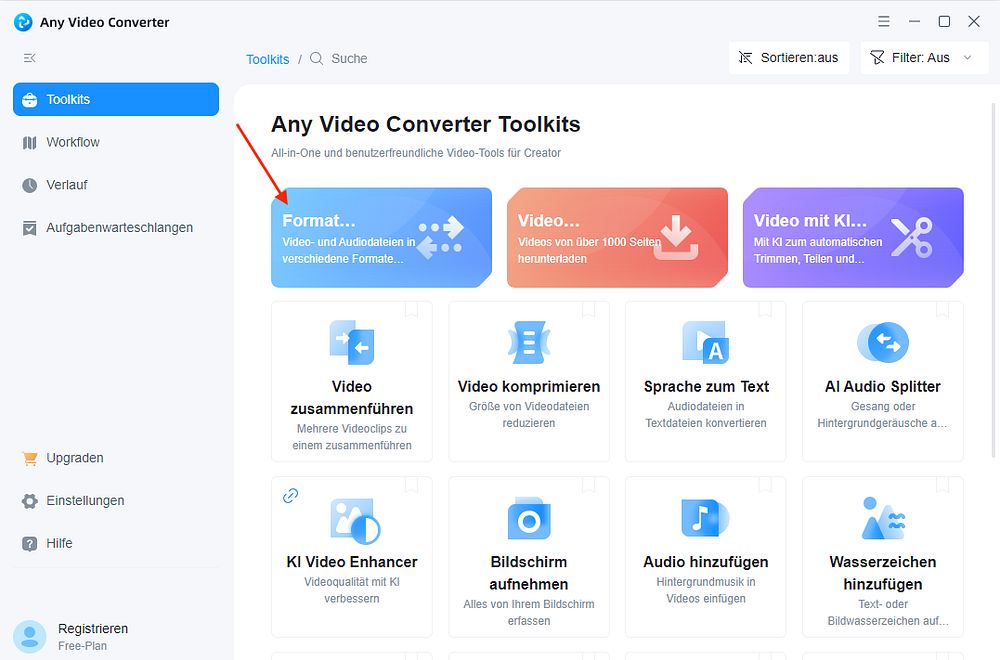Image resolution: width=1000 pixels, height=660 pixels.
Task: Click 'Videoqualität mit KI verbessern' description
Action: [x=352, y=590]
